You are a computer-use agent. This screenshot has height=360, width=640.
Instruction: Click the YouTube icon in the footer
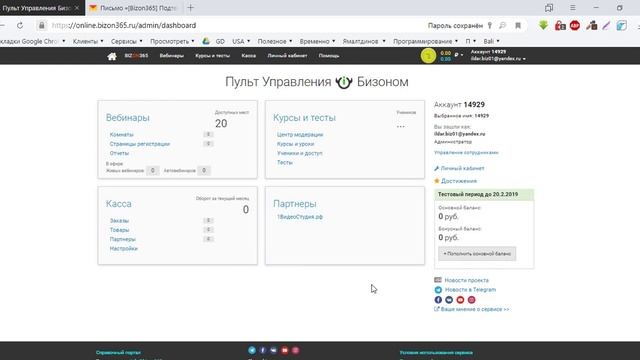point(284,350)
